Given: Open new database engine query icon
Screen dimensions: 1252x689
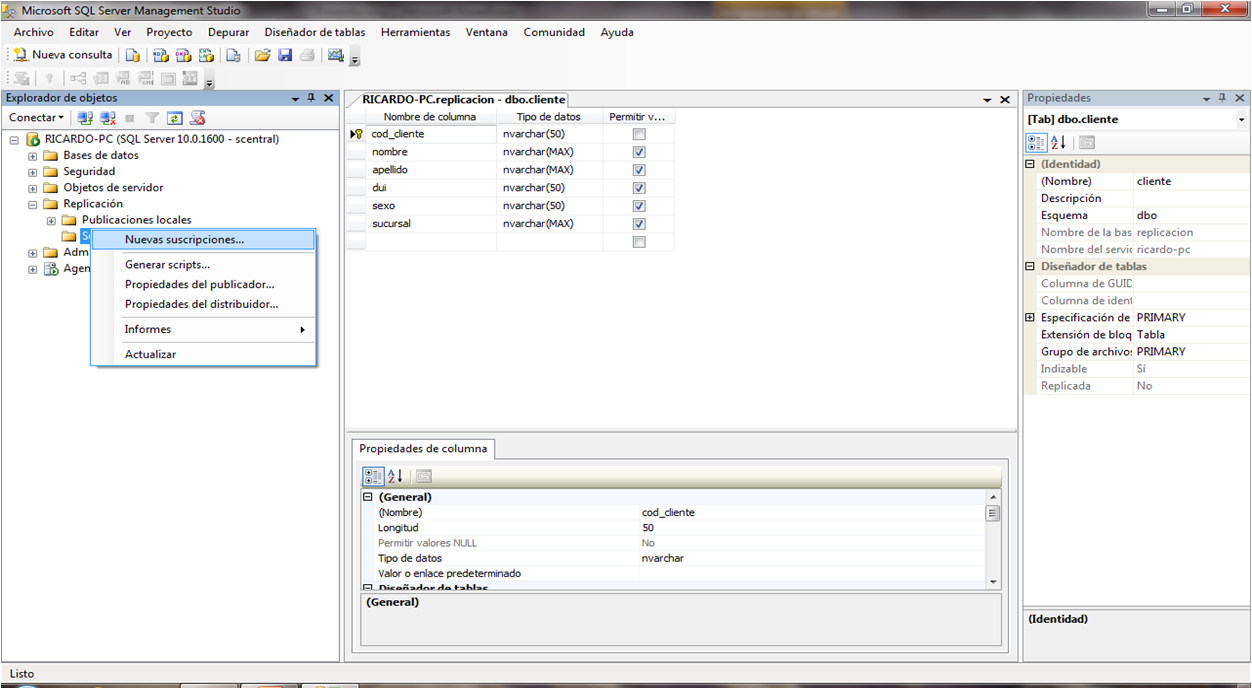Looking at the screenshot, I should [x=132, y=55].
